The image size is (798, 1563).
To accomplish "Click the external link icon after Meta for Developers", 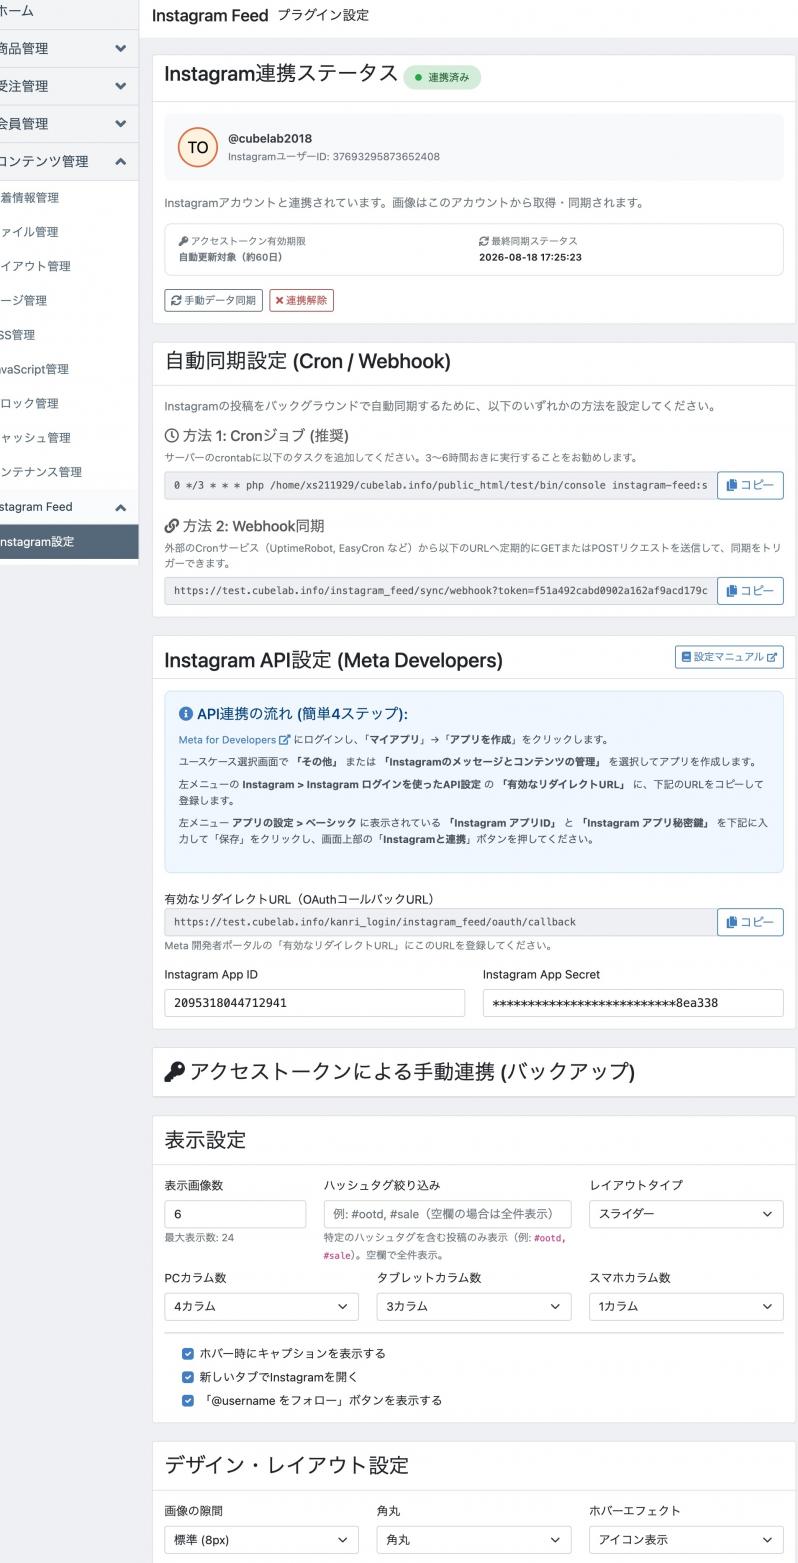I will click(x=284, y=740).
